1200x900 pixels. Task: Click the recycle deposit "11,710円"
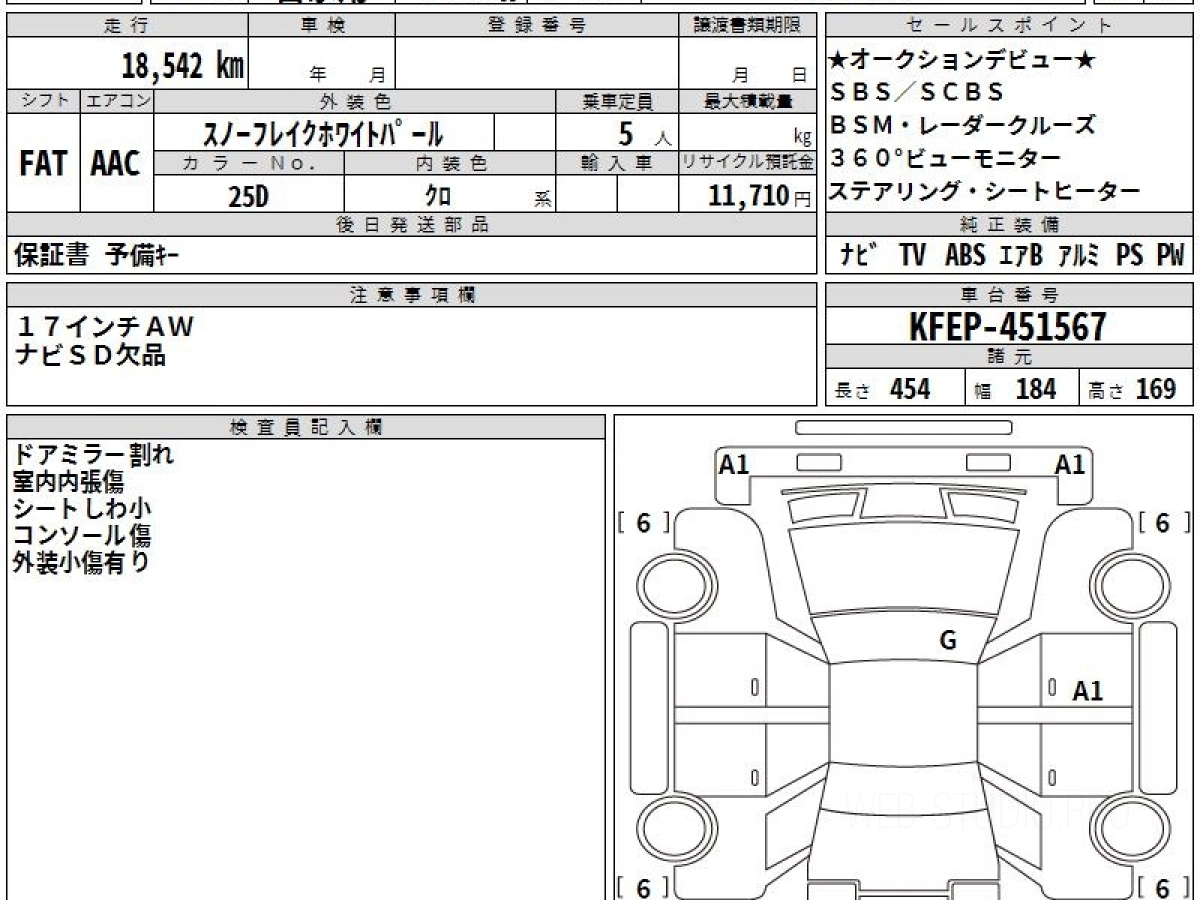click(760, 196)
